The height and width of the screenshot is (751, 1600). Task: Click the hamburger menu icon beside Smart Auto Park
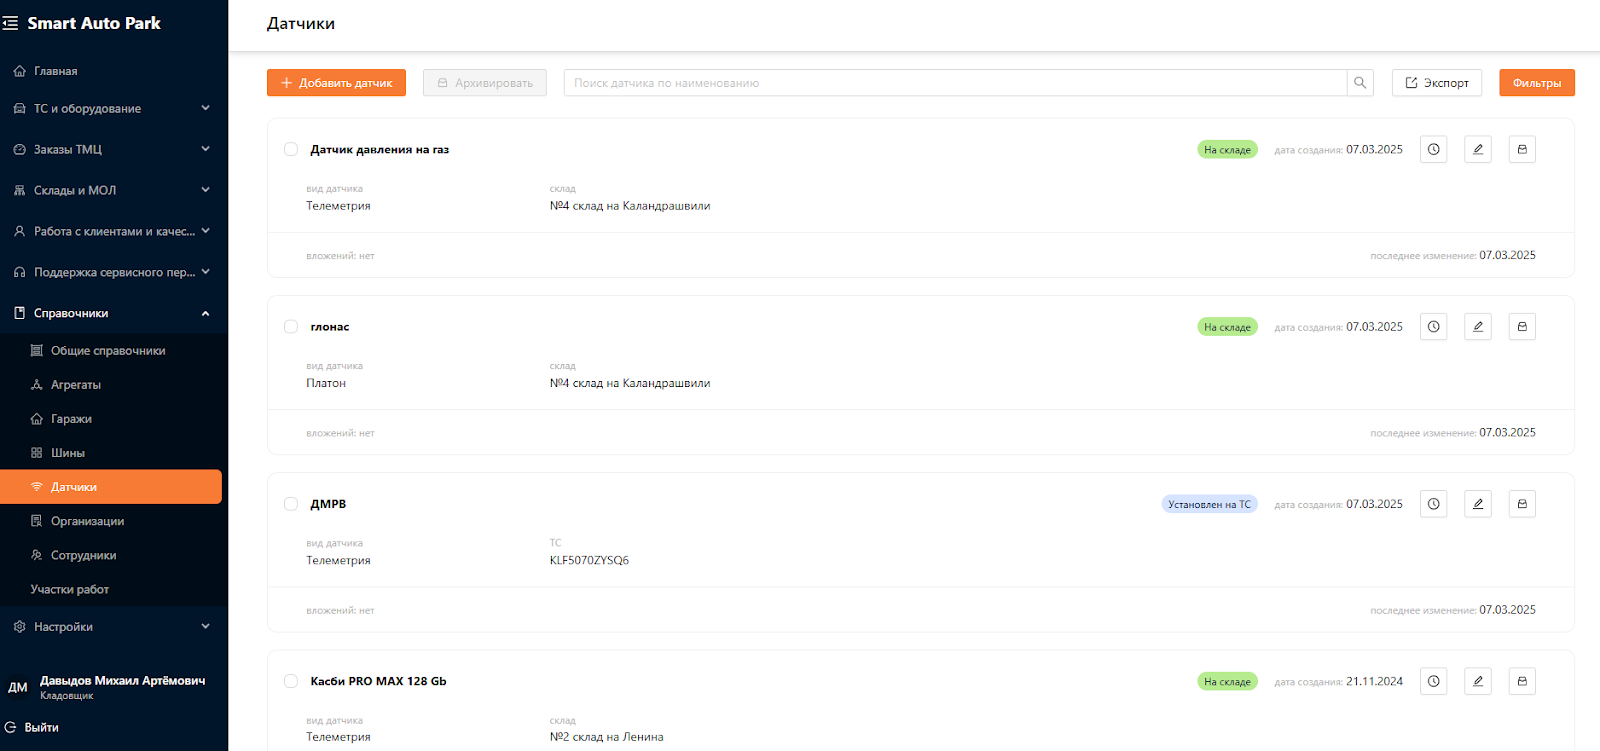pyautogui.click(x=11, y=23)
